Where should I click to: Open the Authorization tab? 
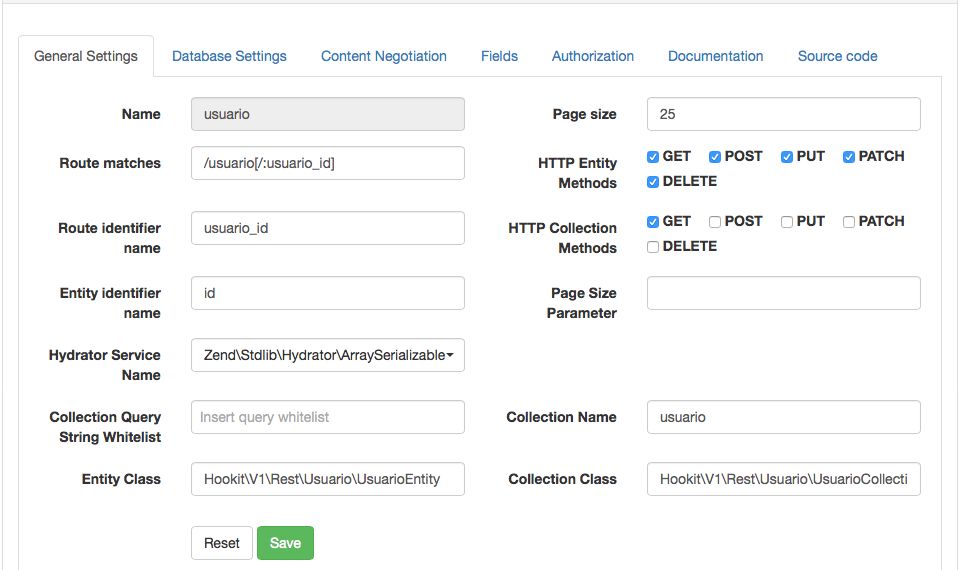pos(592,56)
